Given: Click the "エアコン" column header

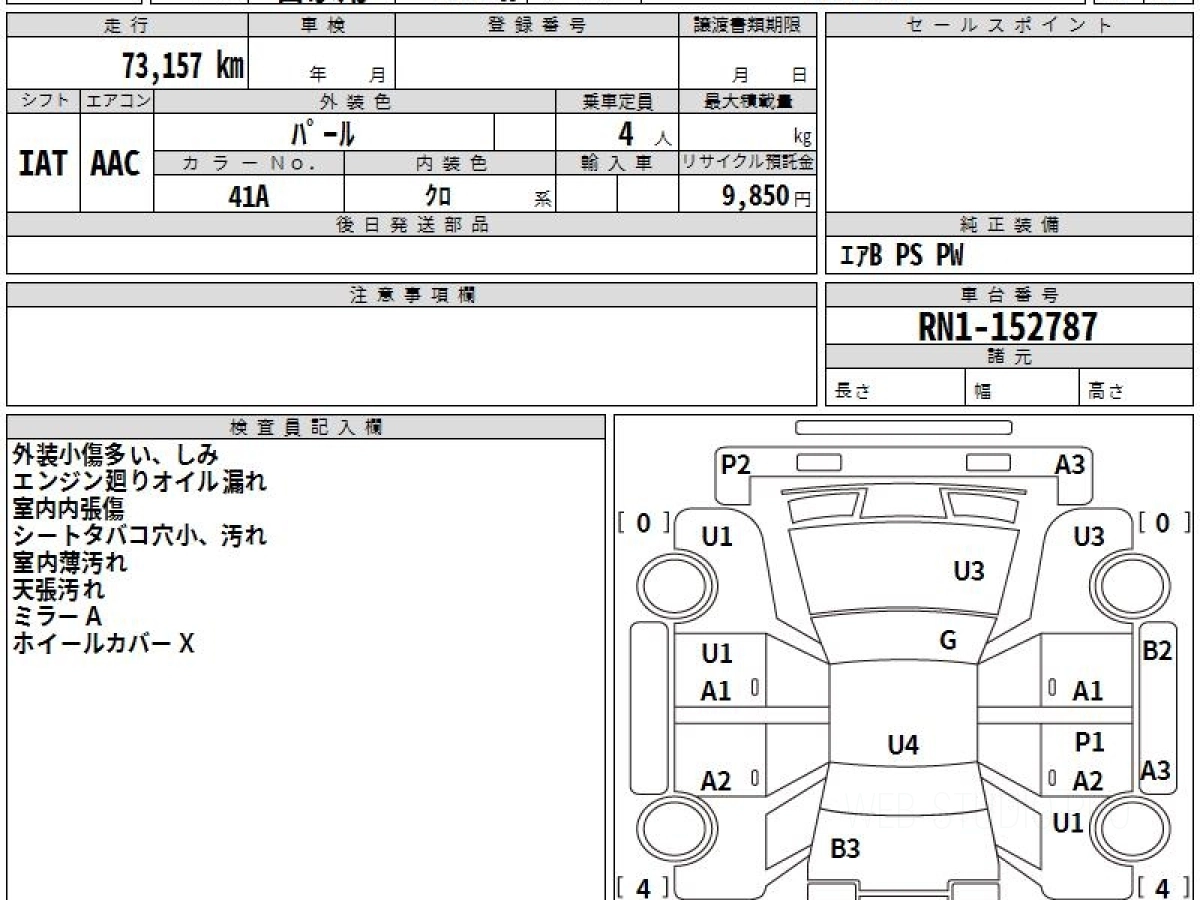Looking at the screenshot, I should pyautogui.click(x=117, y=101).
